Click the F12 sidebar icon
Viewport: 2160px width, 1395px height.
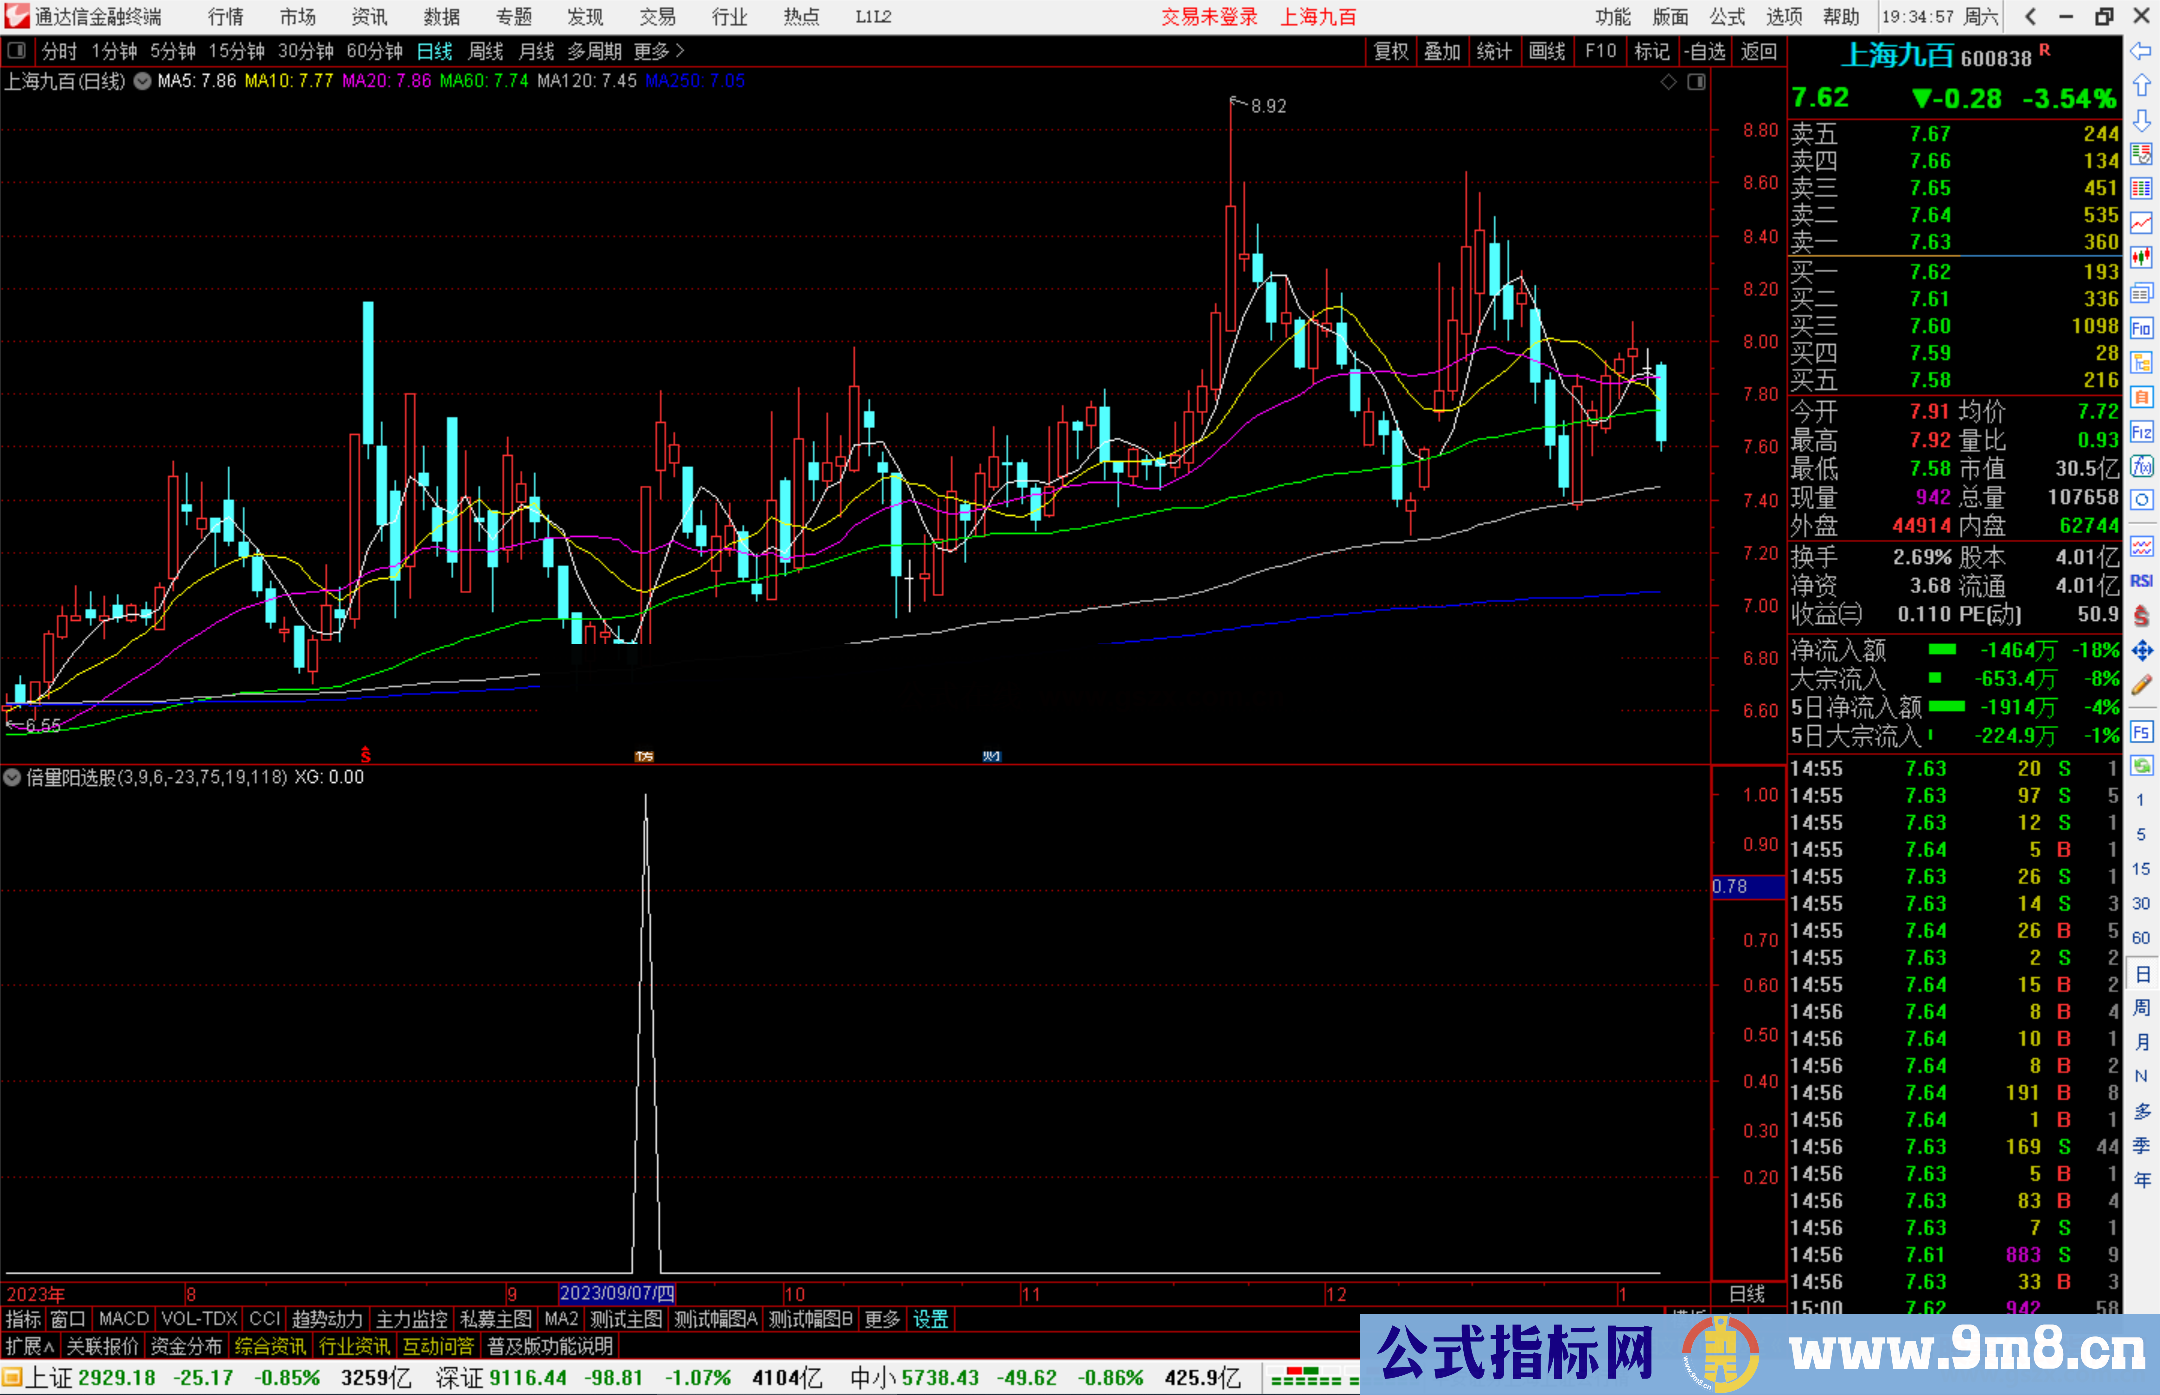tap(2141, 433)
